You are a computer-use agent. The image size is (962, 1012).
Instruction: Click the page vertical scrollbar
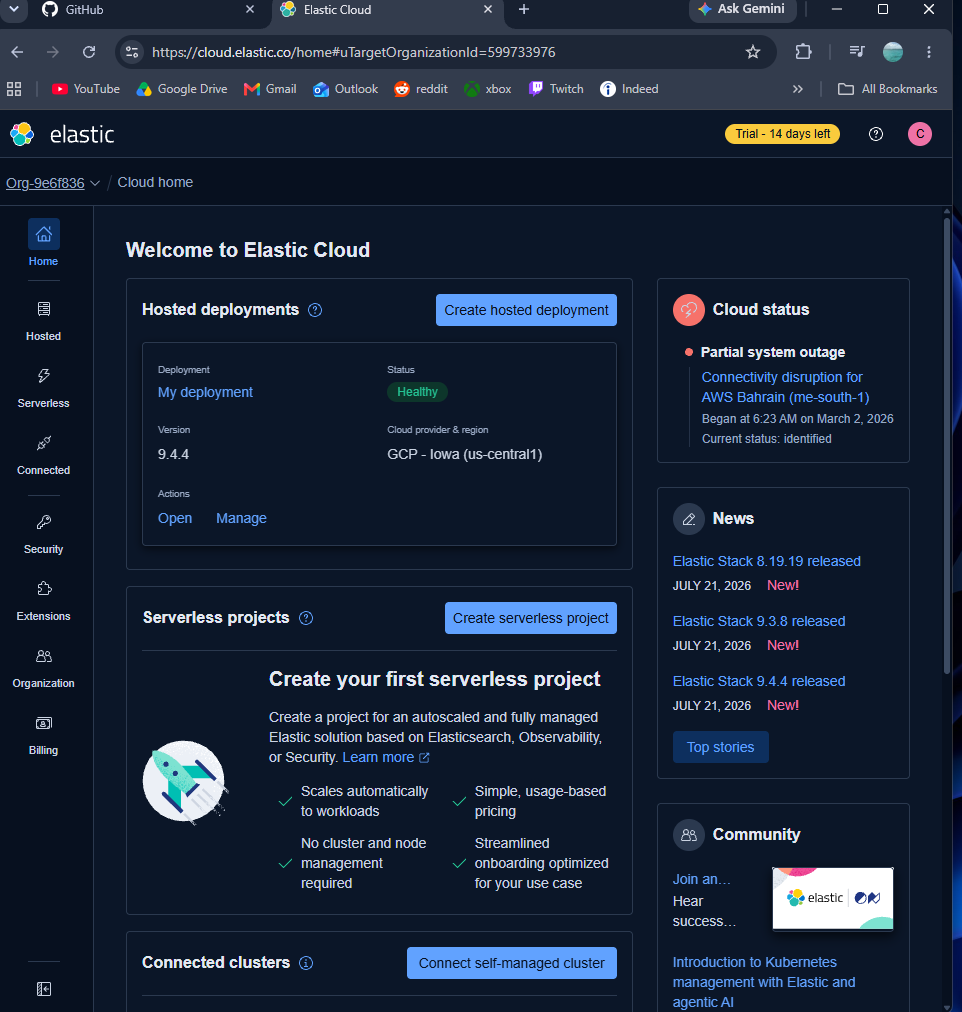(947, 445)
